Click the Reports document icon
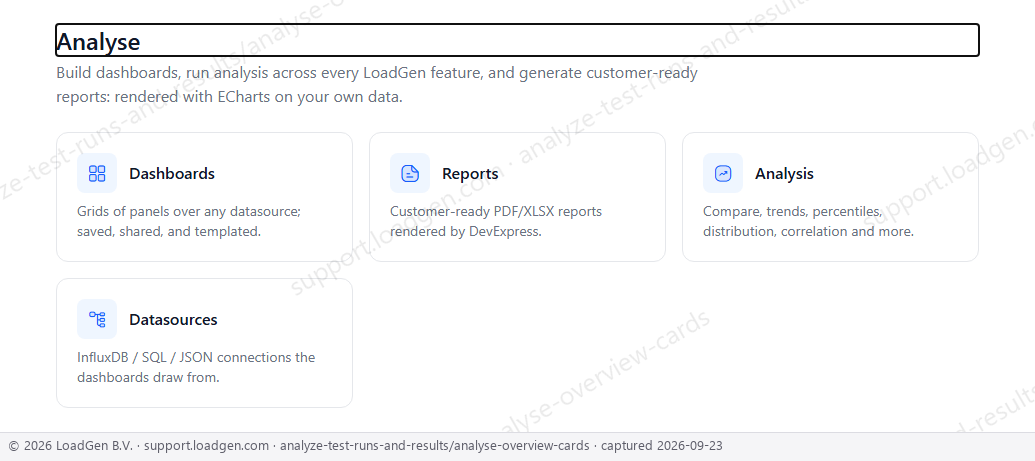1035x461 pixels. click(410, 173)
